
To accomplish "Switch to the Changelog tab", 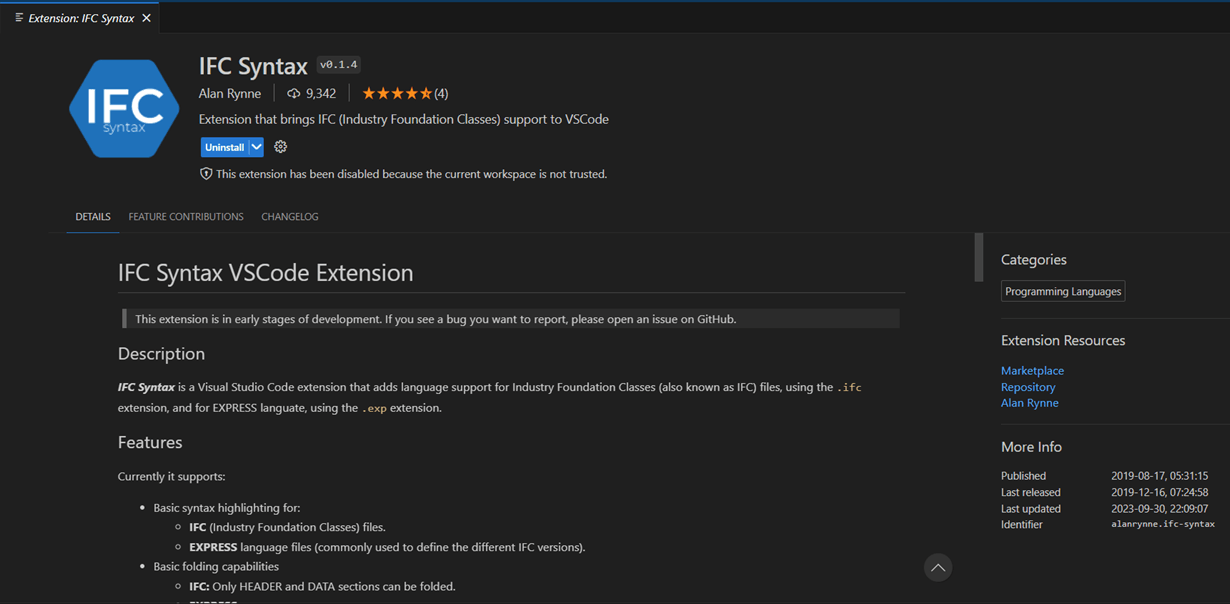I will pos(290,216).
